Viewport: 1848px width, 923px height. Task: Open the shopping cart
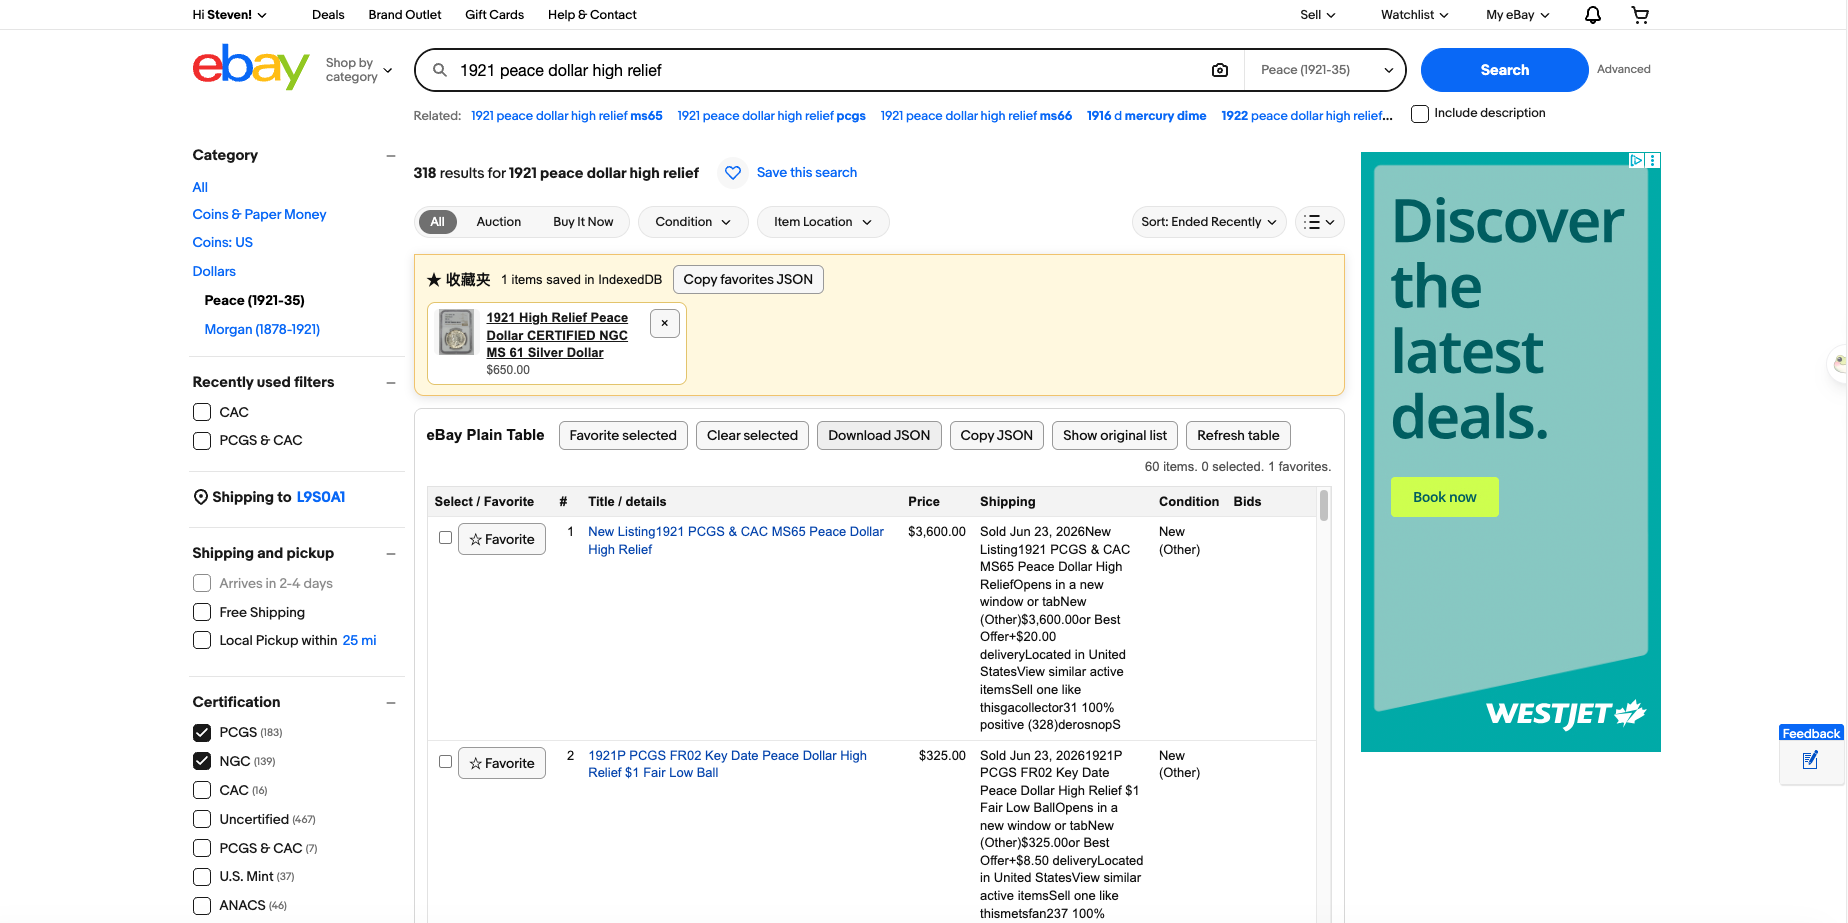(1640, 15)
